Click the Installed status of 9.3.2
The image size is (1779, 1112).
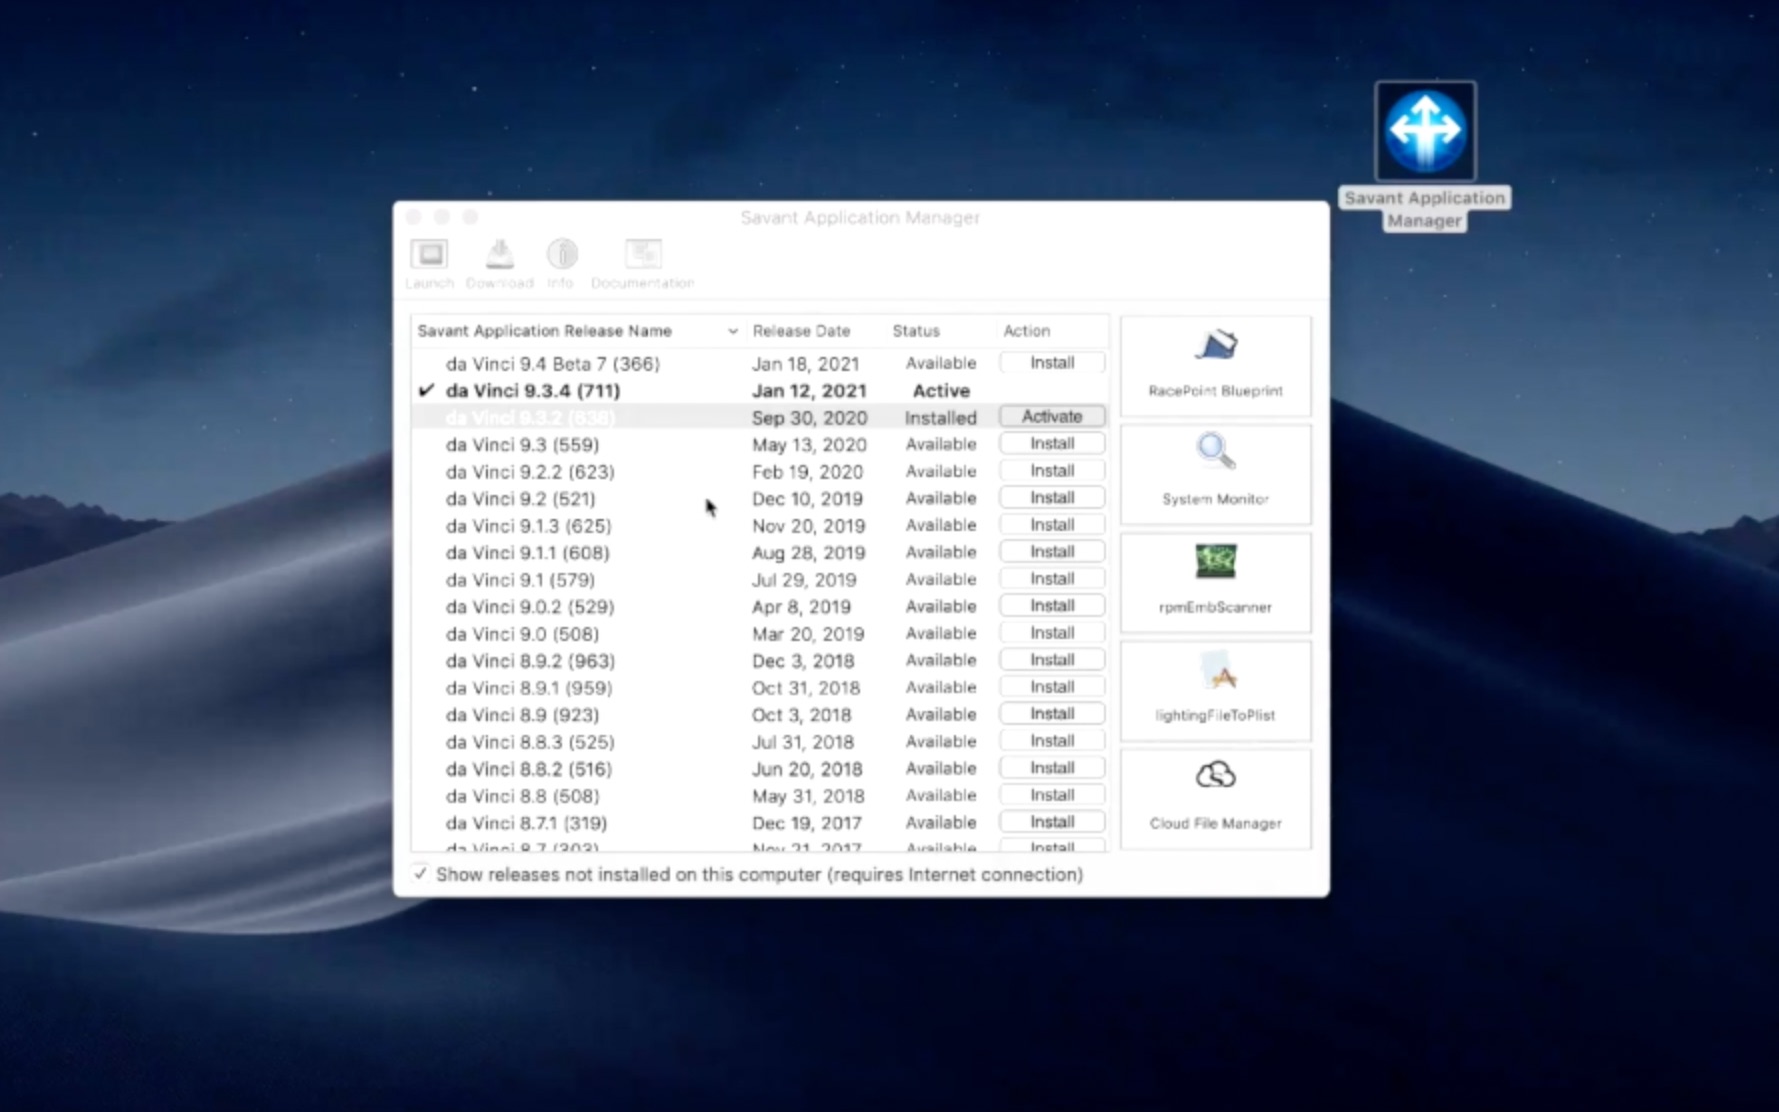click(x=940, y=417)
